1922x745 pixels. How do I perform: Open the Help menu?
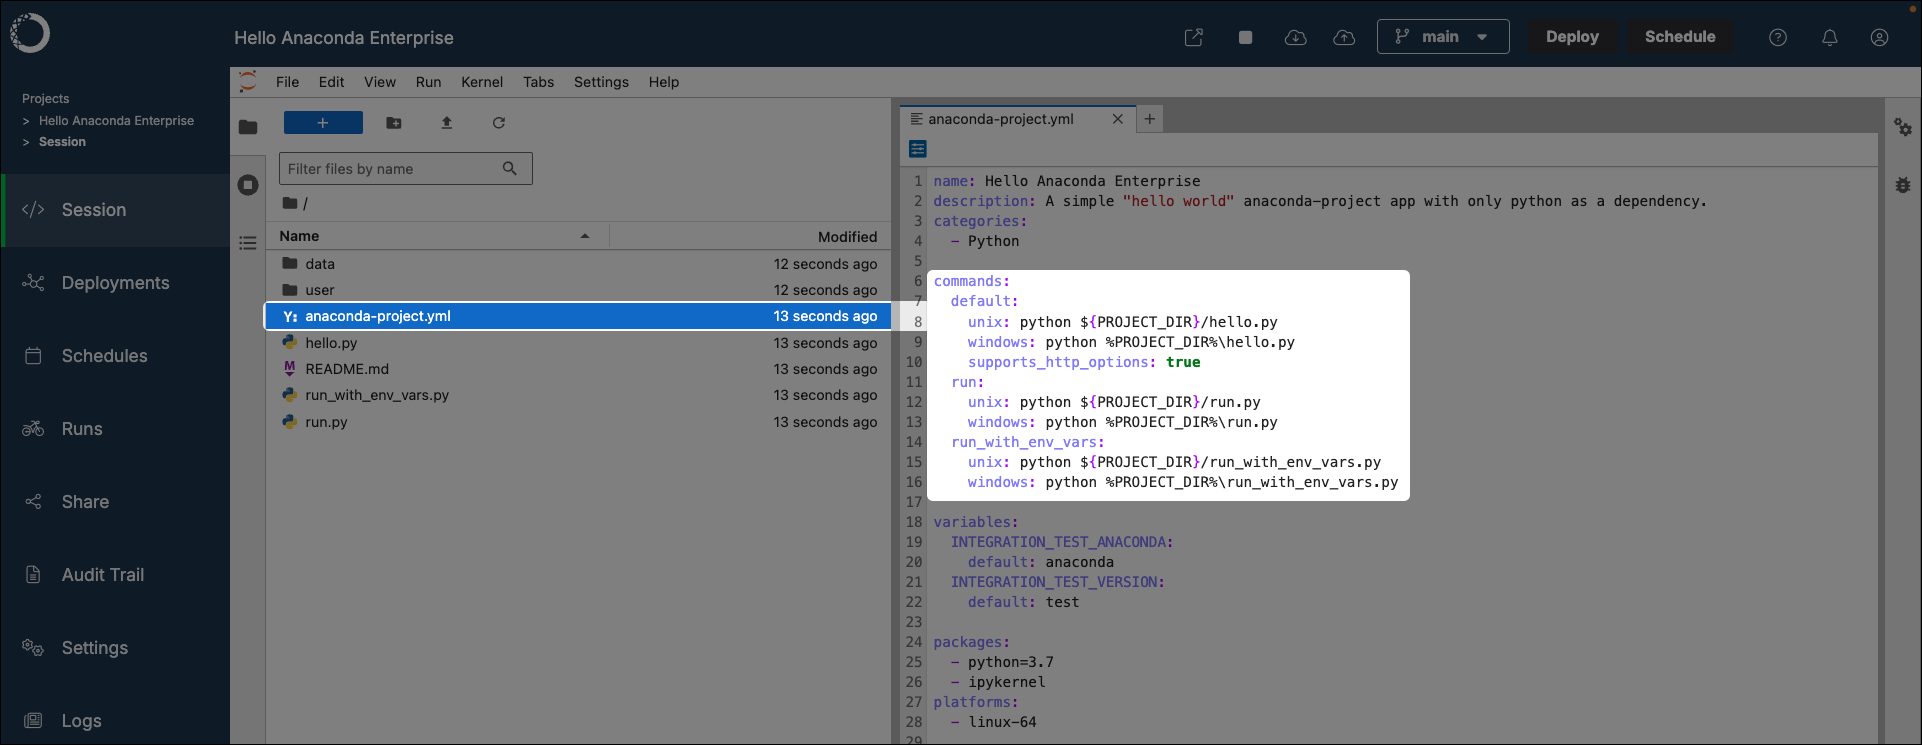point(664,82)
